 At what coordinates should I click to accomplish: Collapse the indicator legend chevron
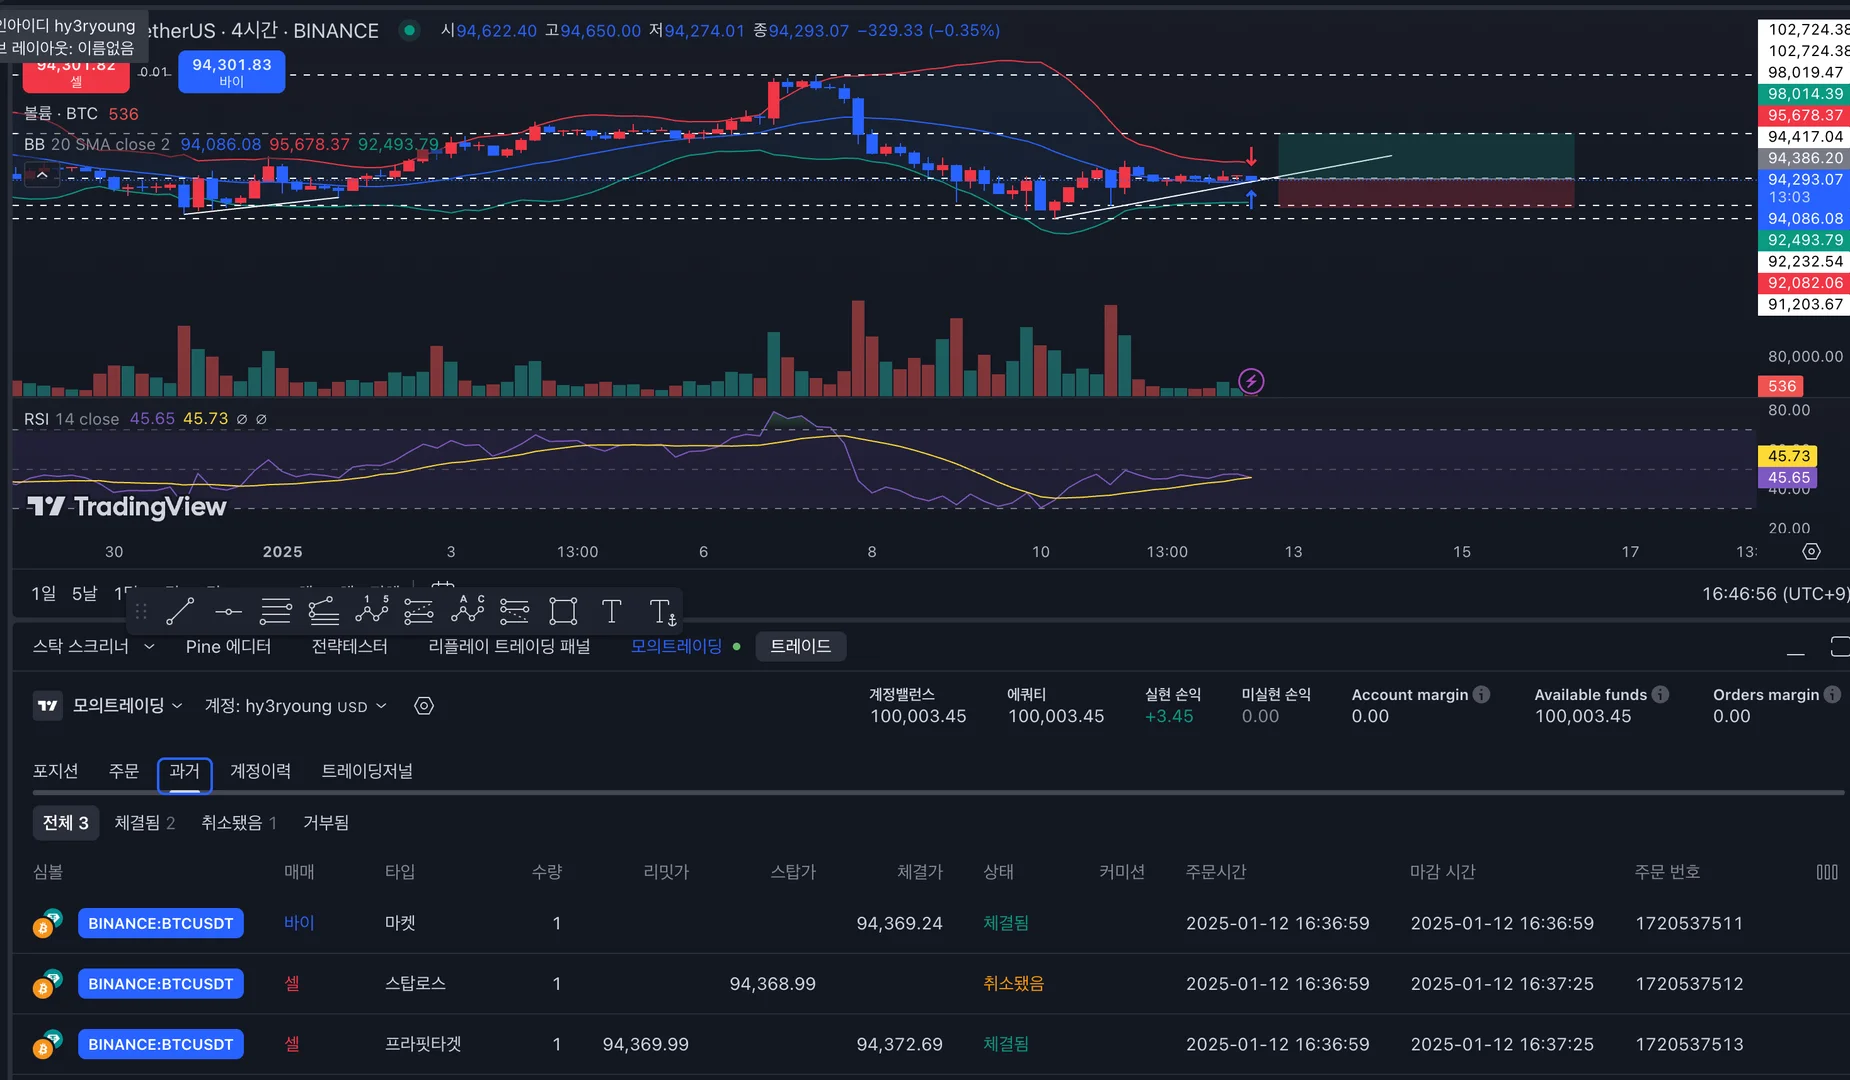click(42, 176)
